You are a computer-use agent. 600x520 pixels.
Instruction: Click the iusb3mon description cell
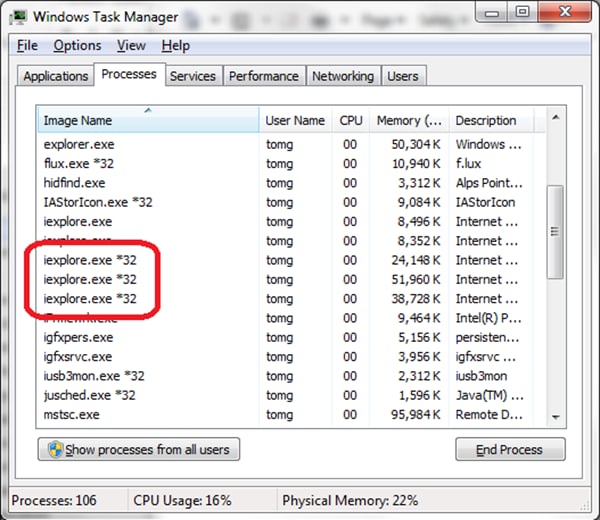pos(481,376)
